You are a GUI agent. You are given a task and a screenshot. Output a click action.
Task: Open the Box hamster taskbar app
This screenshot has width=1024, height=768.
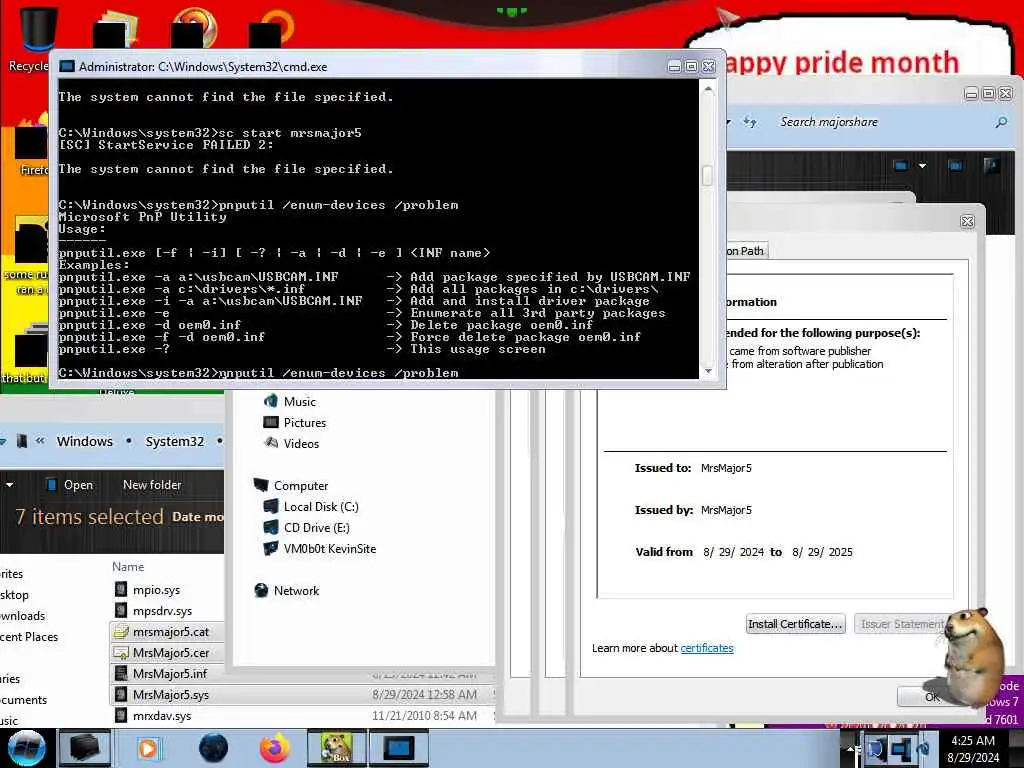pos(336,748)
